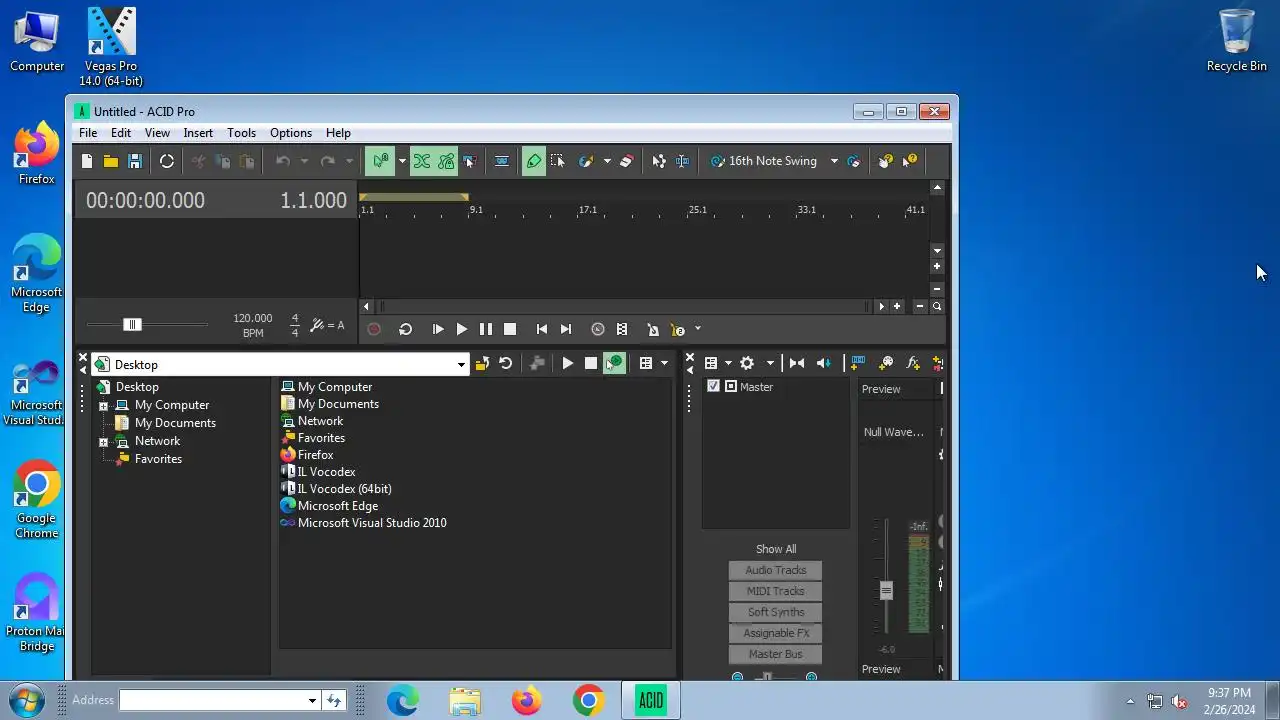Image resolution: width=1280 pixels, height=720 pixels.
Task: Start preview in the Explorer toolbar
Action: coord(568,364)
